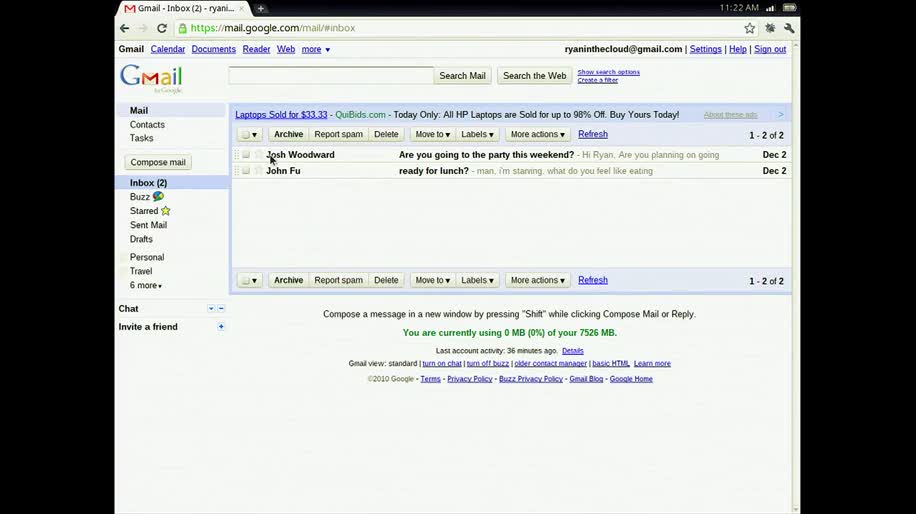Click the top Report spam button

338,134
